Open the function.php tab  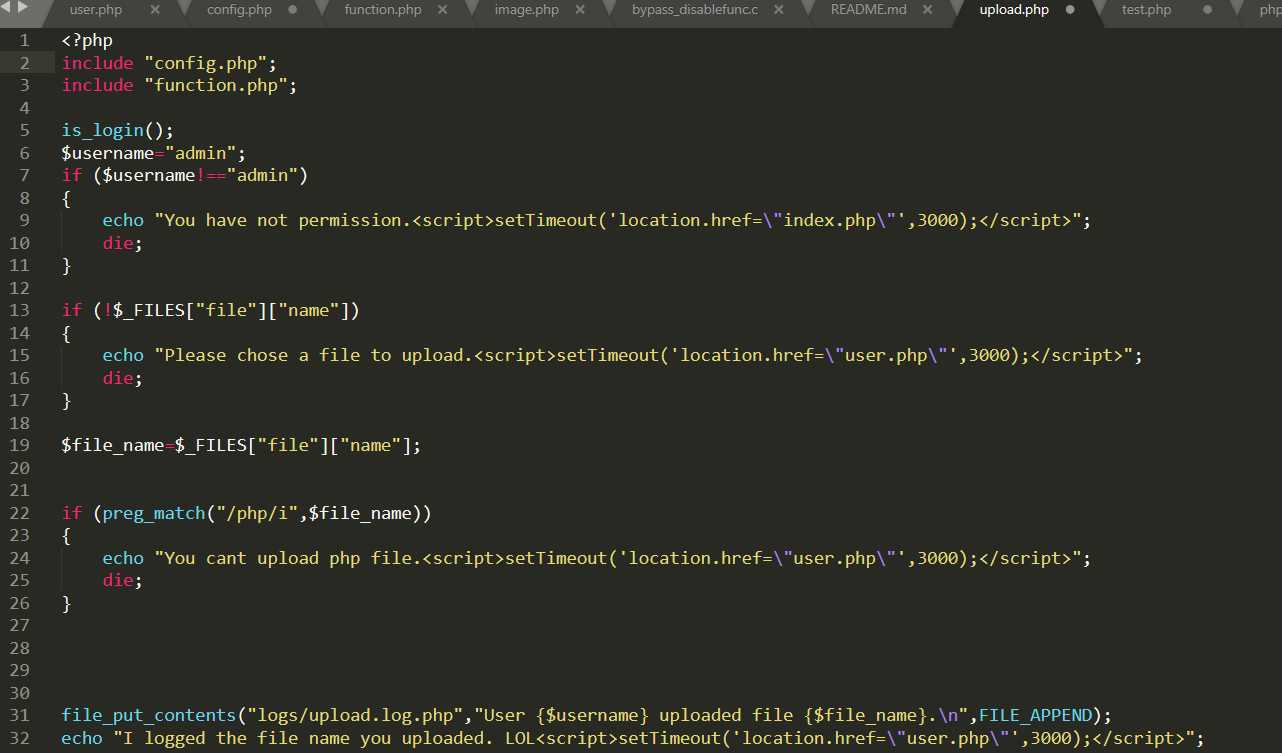[383, 10]
